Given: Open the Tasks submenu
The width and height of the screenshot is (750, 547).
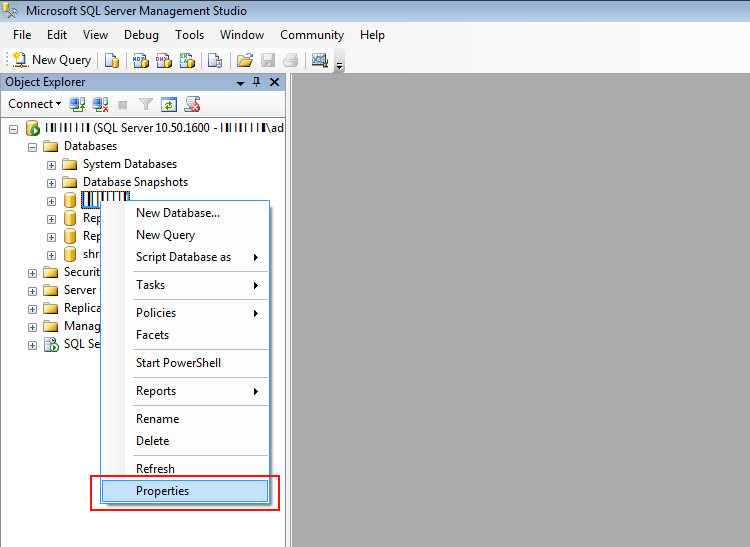Looking at the screenshot, I should (x=185, y=285).
